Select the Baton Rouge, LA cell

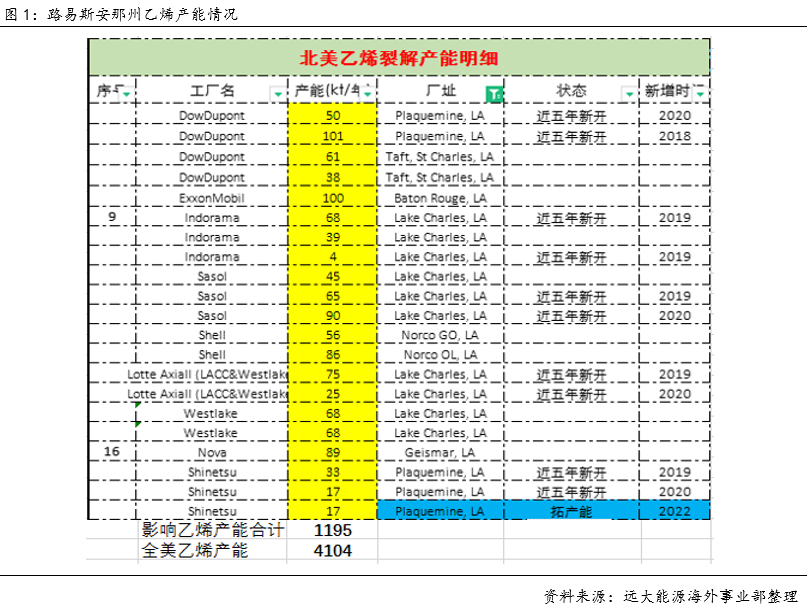[x=440, y=198]
